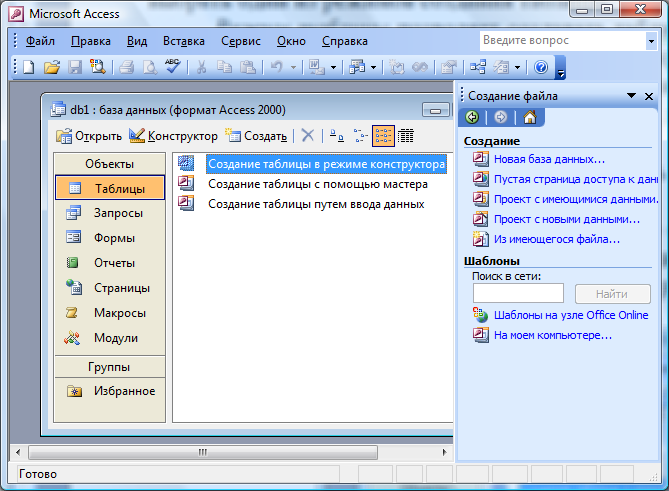Click the Script editor chain icon
669x491 pixels.
coord(420,67)
